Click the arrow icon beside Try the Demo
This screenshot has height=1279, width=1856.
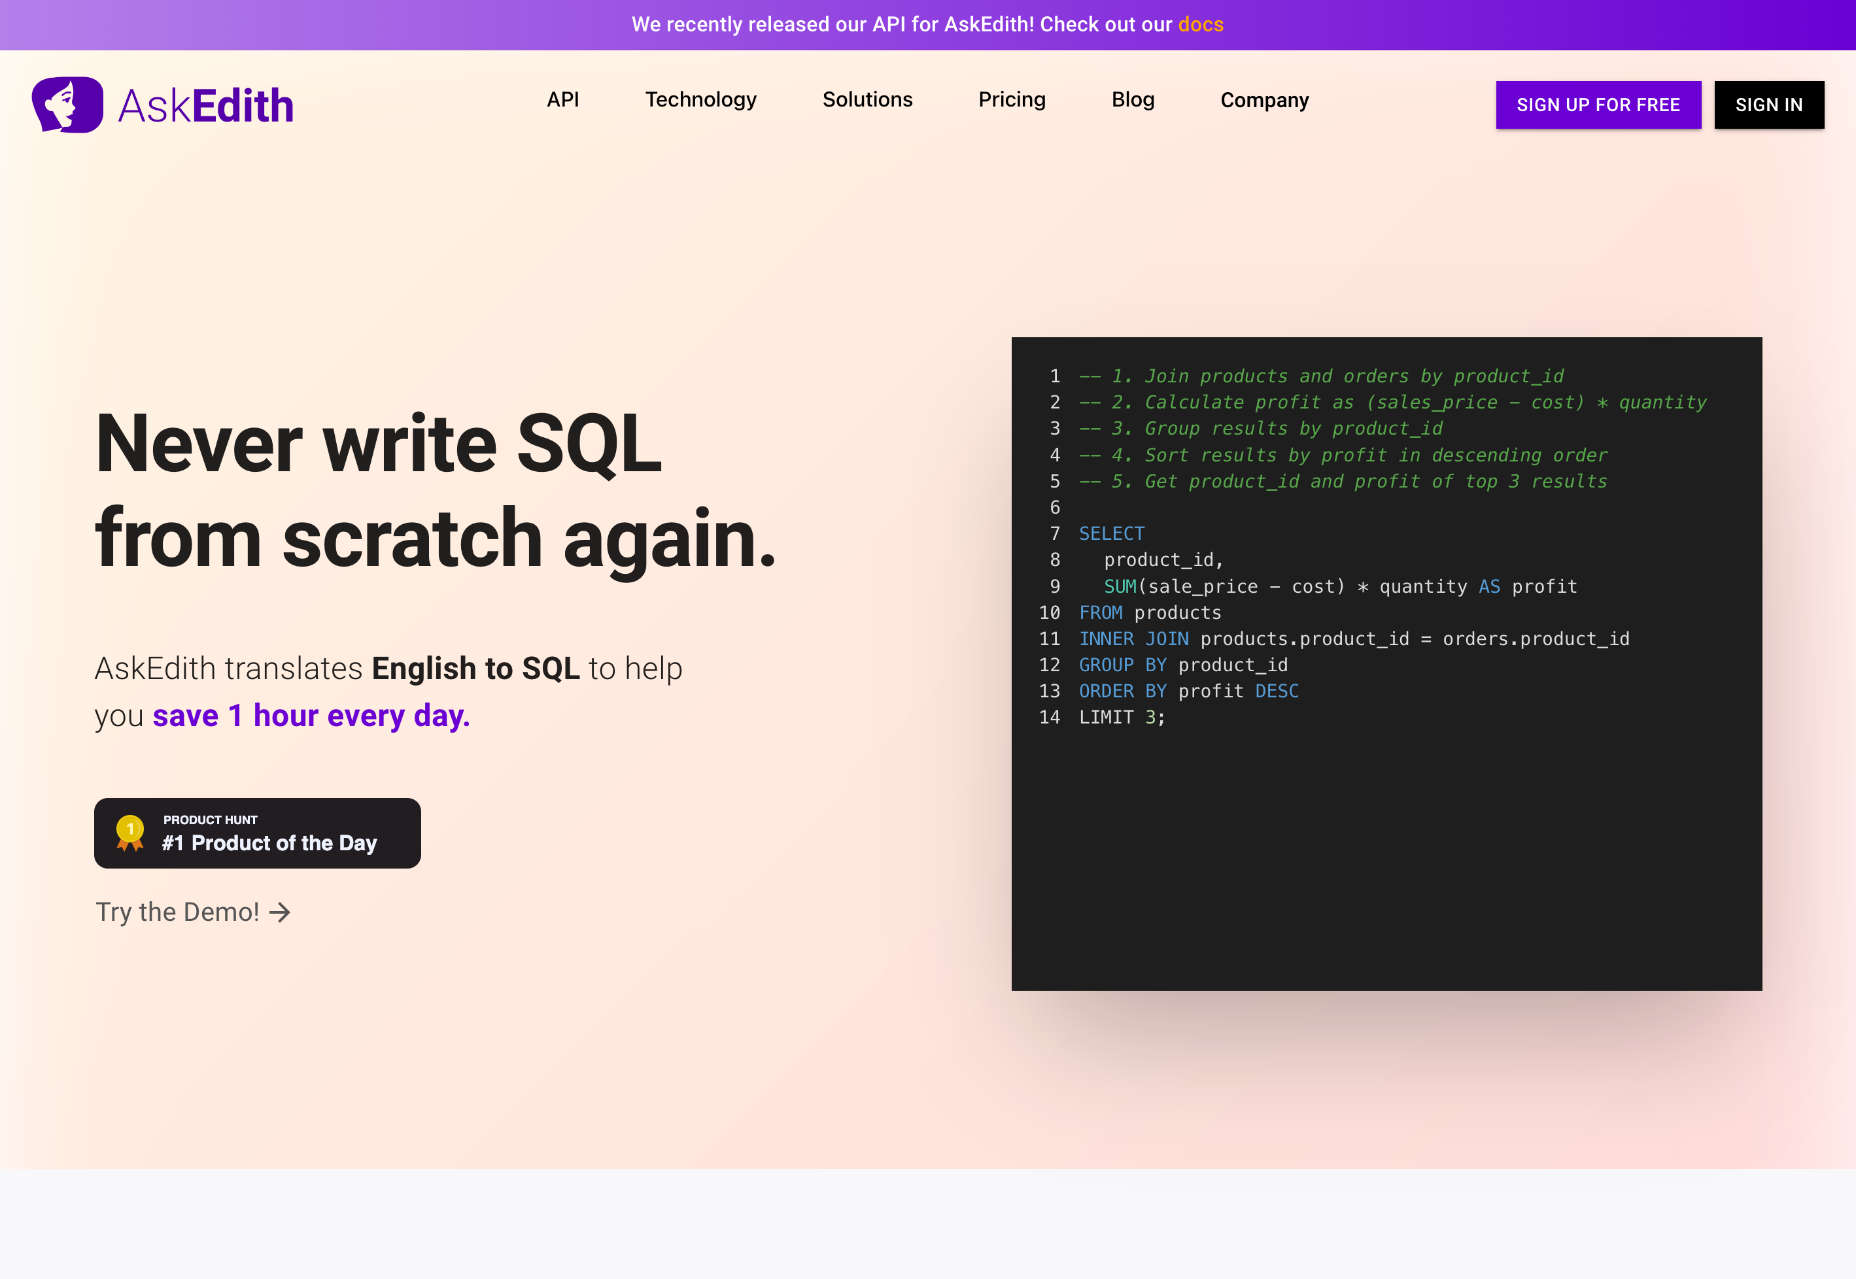[x=280, y=912]
